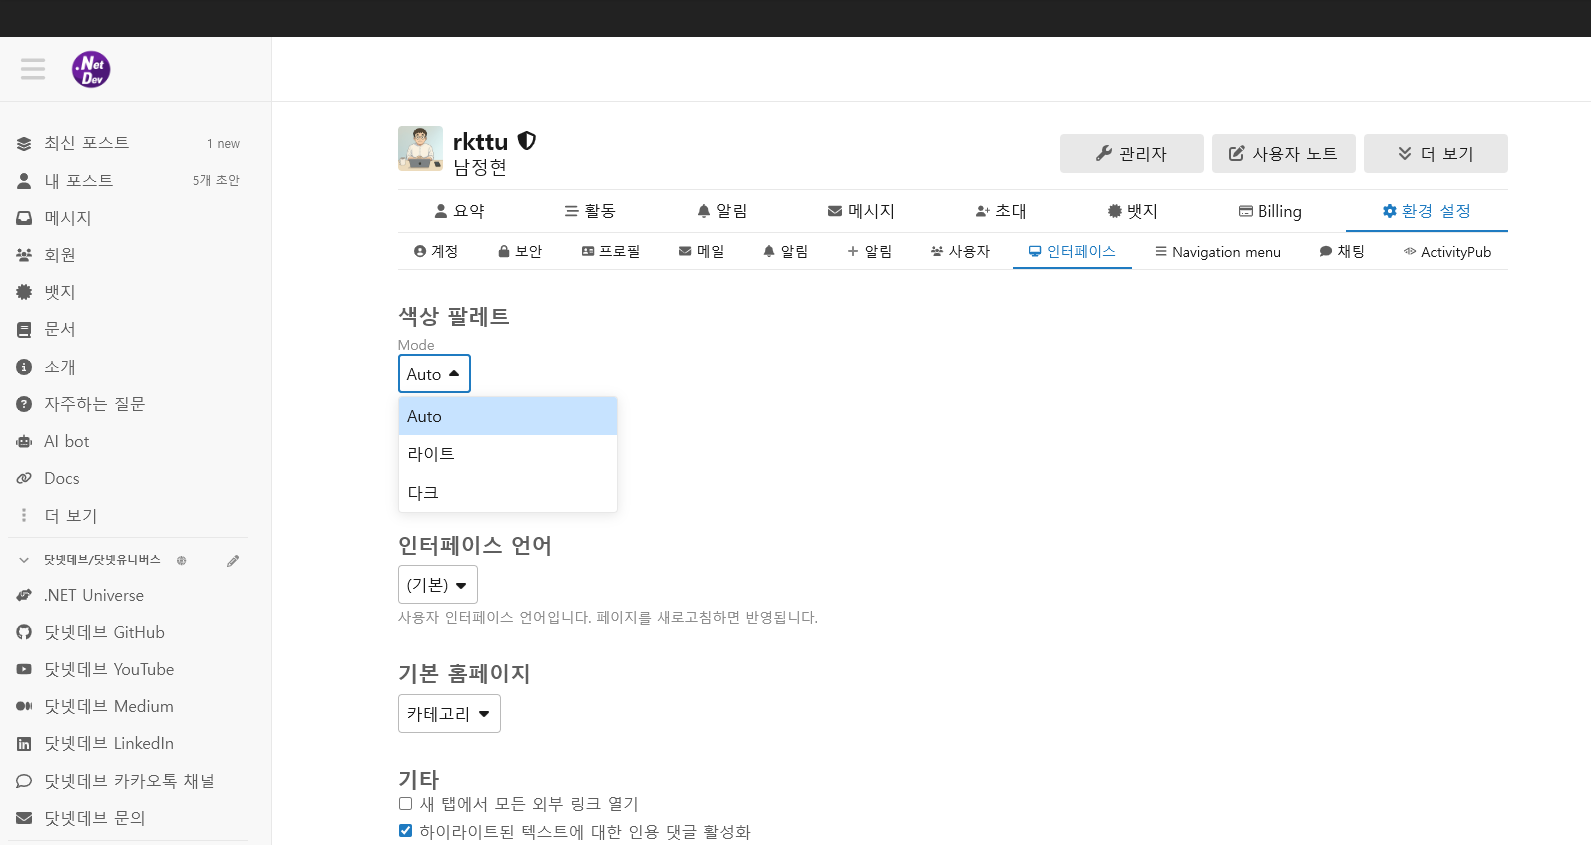The image size is (1591, 845).
Task: Click the 문서 book icon in sidebar
Action: tap(24, 329)
